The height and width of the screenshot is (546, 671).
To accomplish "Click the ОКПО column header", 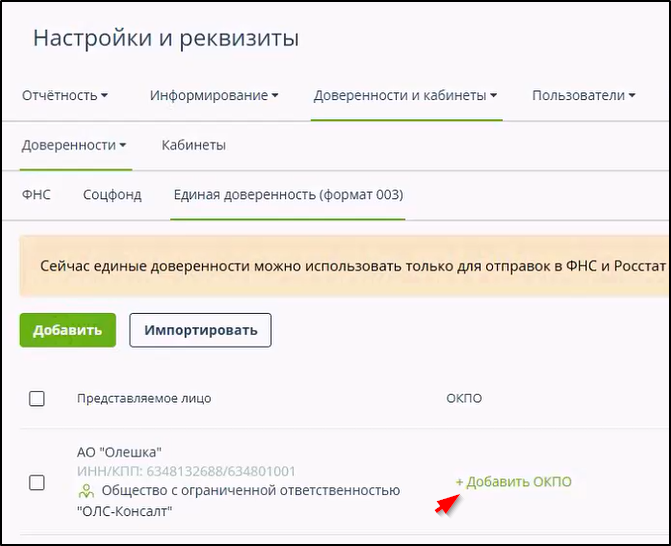I will [x=464, y=399].
